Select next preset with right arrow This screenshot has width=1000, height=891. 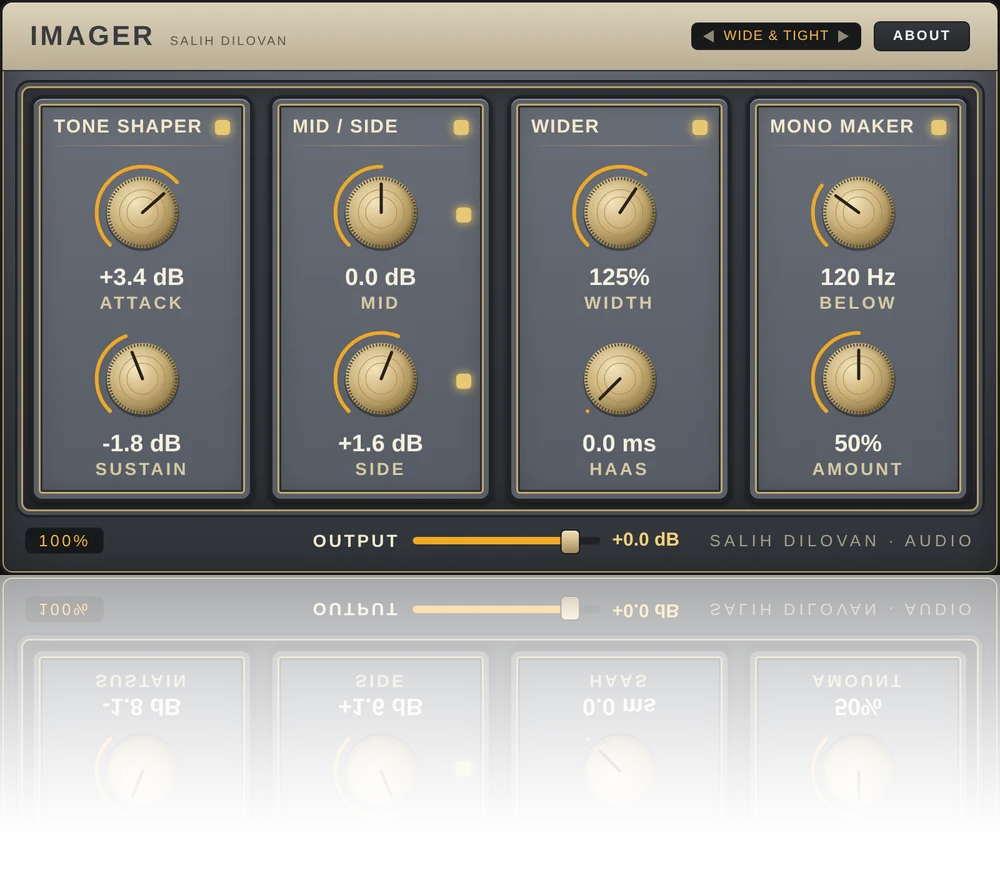tap(843, 36)
